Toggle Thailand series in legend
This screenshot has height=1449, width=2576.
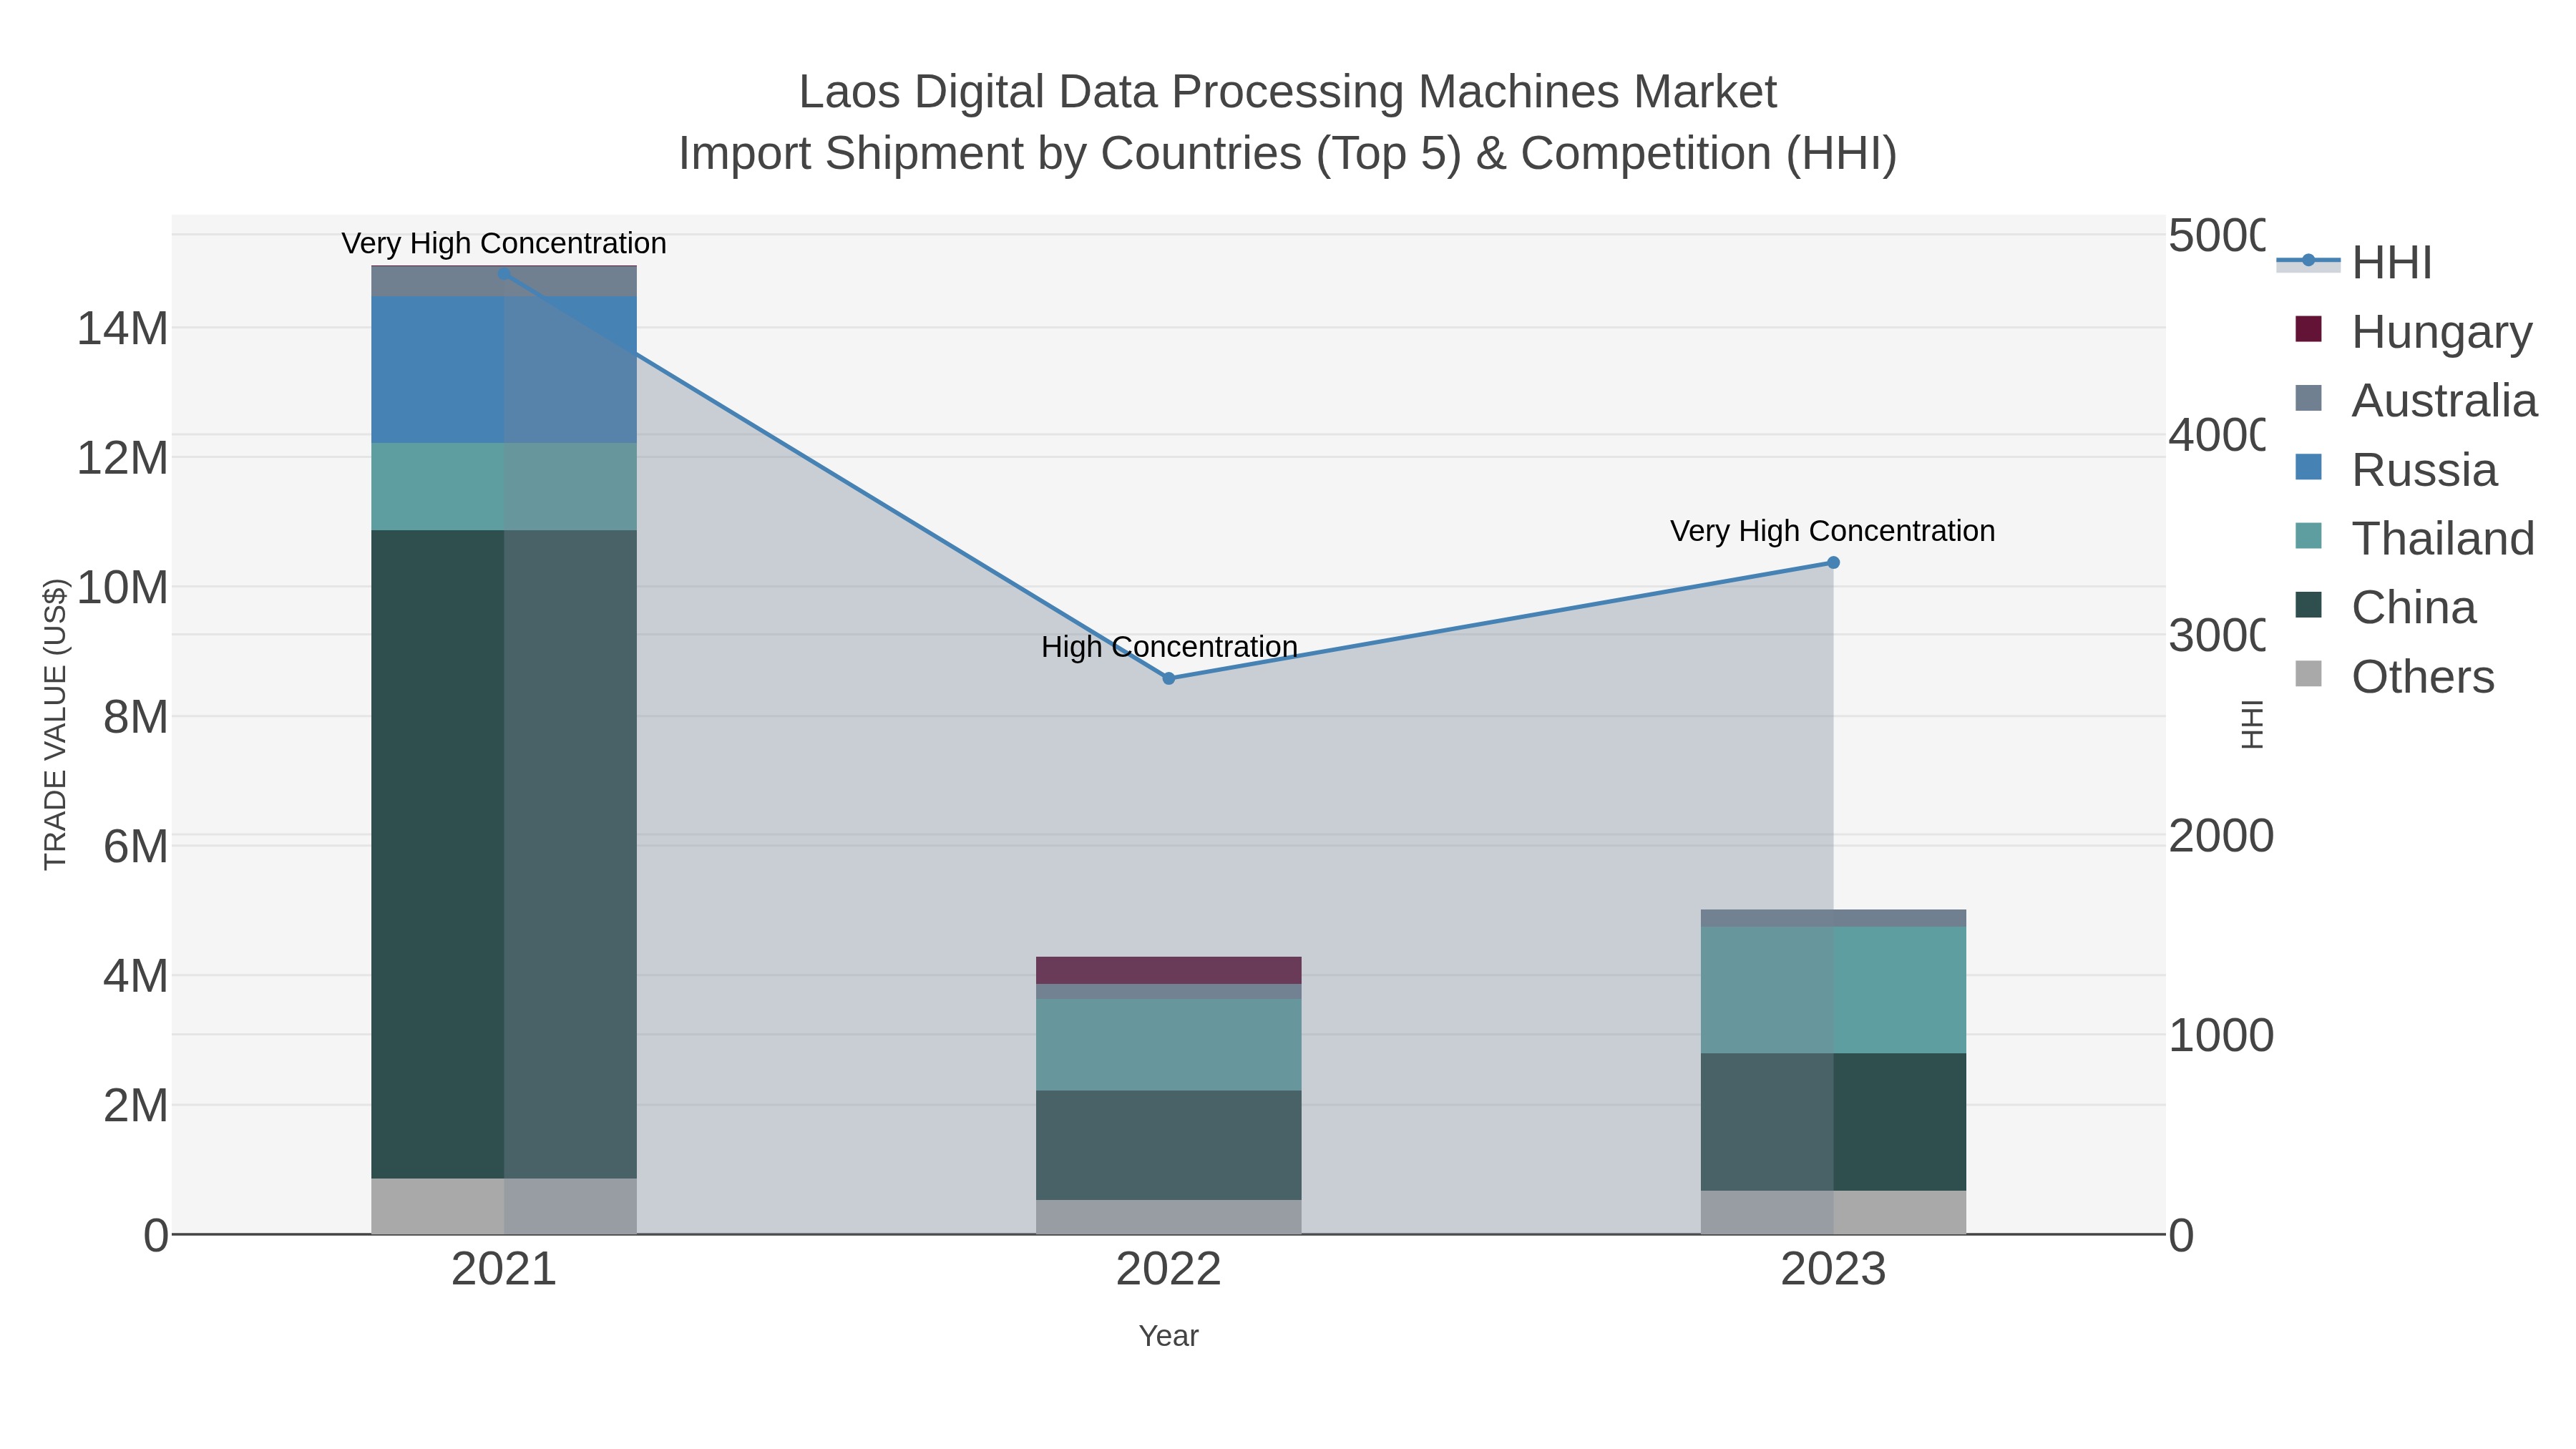tap(2415, 539)
